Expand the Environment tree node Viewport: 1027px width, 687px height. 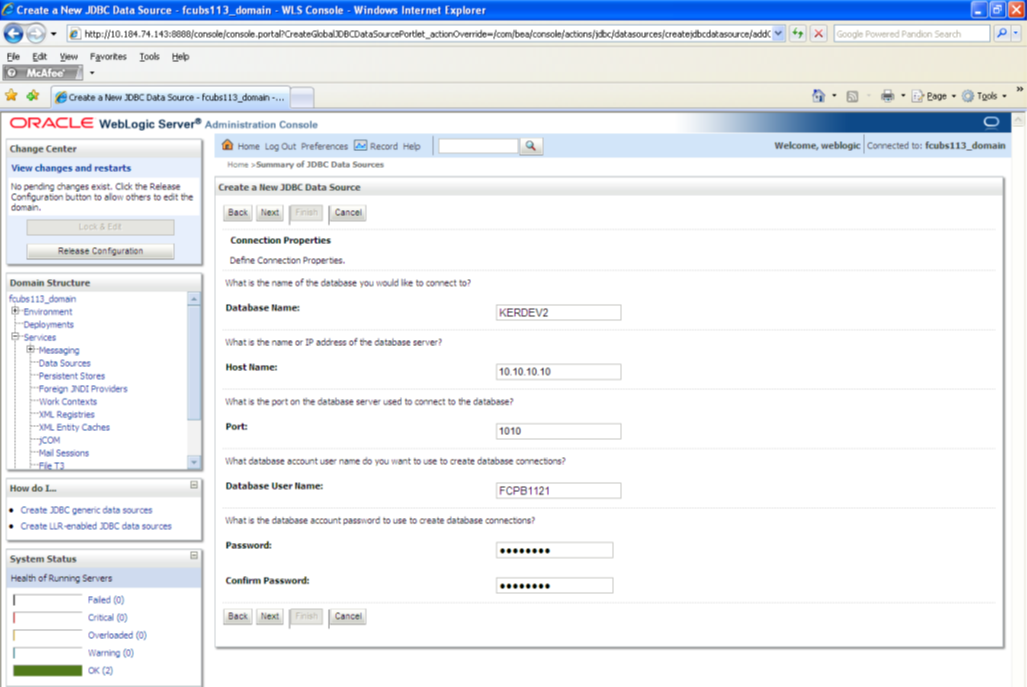click(x=15, y=311)
